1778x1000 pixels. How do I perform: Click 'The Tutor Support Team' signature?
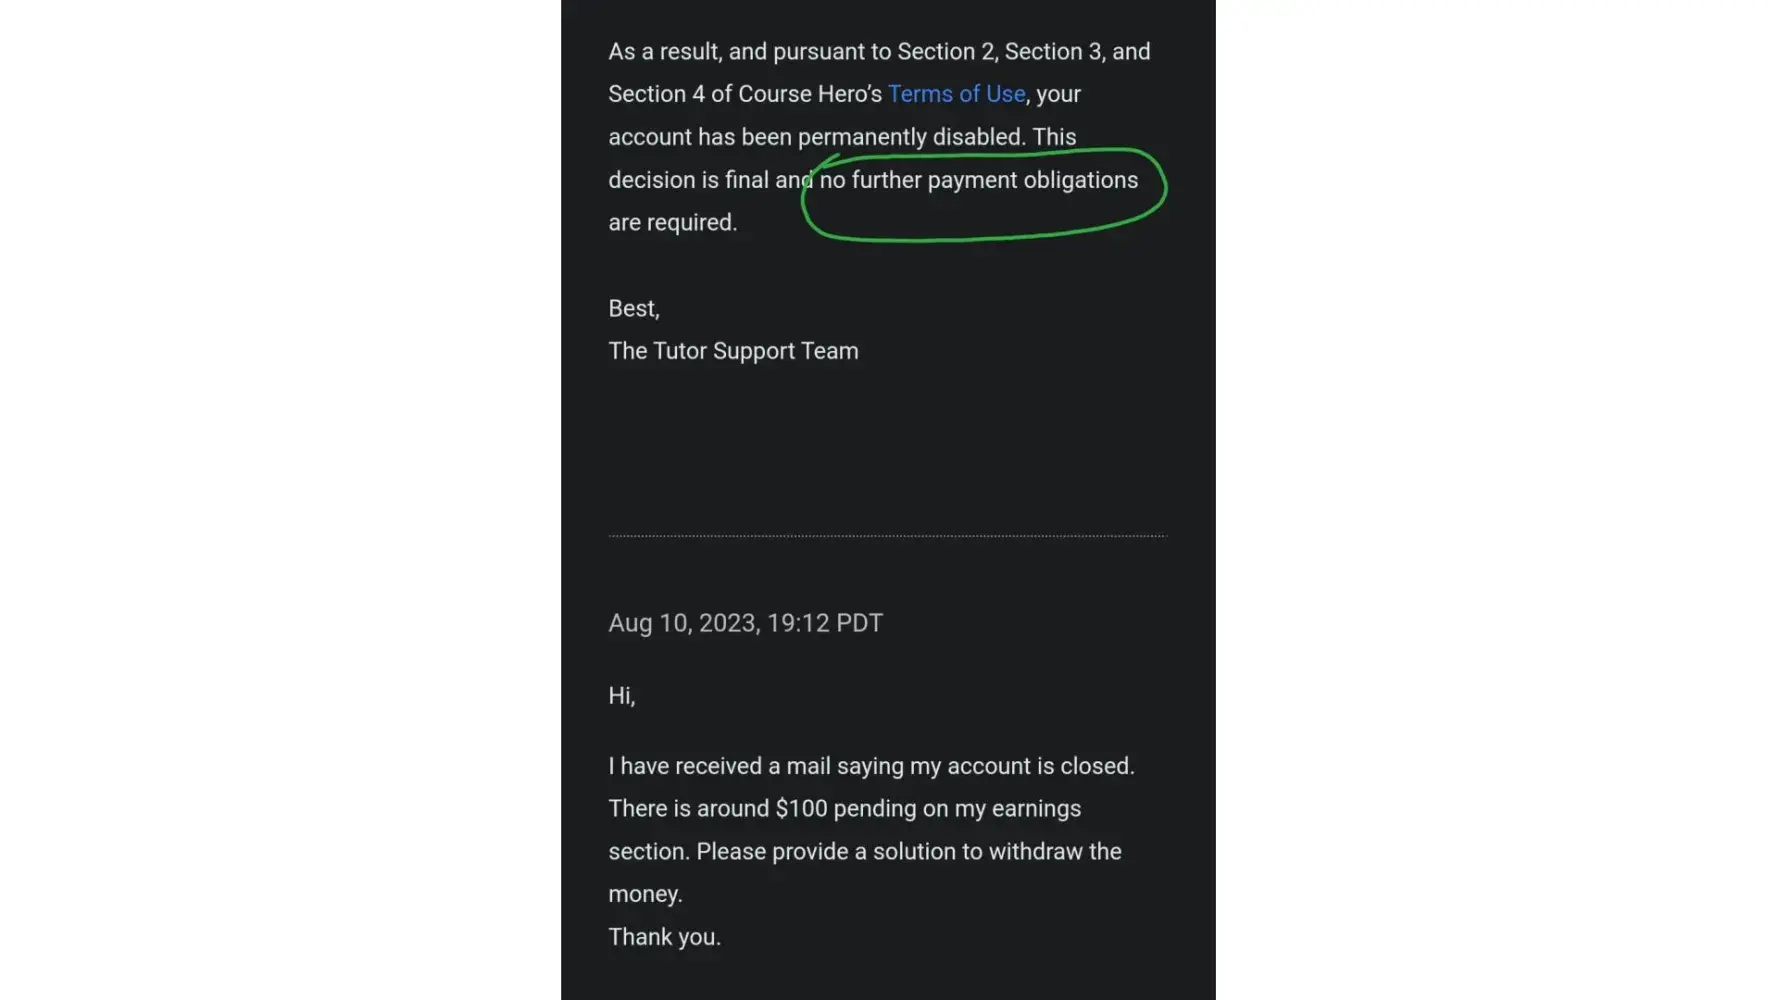tap(733, 351)
